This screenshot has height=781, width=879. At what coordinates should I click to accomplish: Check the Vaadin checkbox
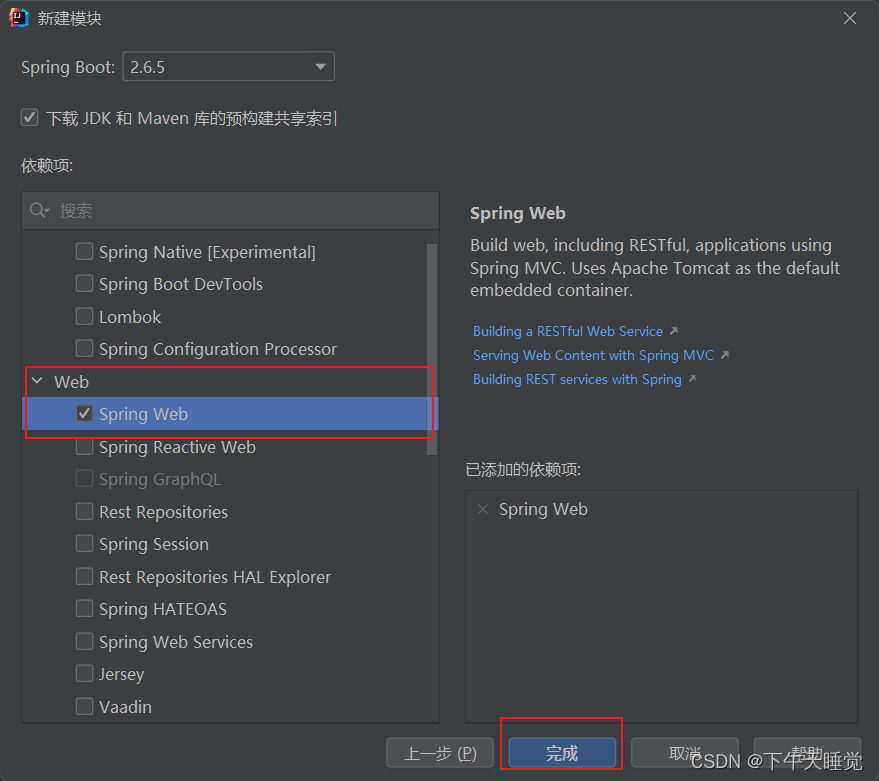[84, 706]
